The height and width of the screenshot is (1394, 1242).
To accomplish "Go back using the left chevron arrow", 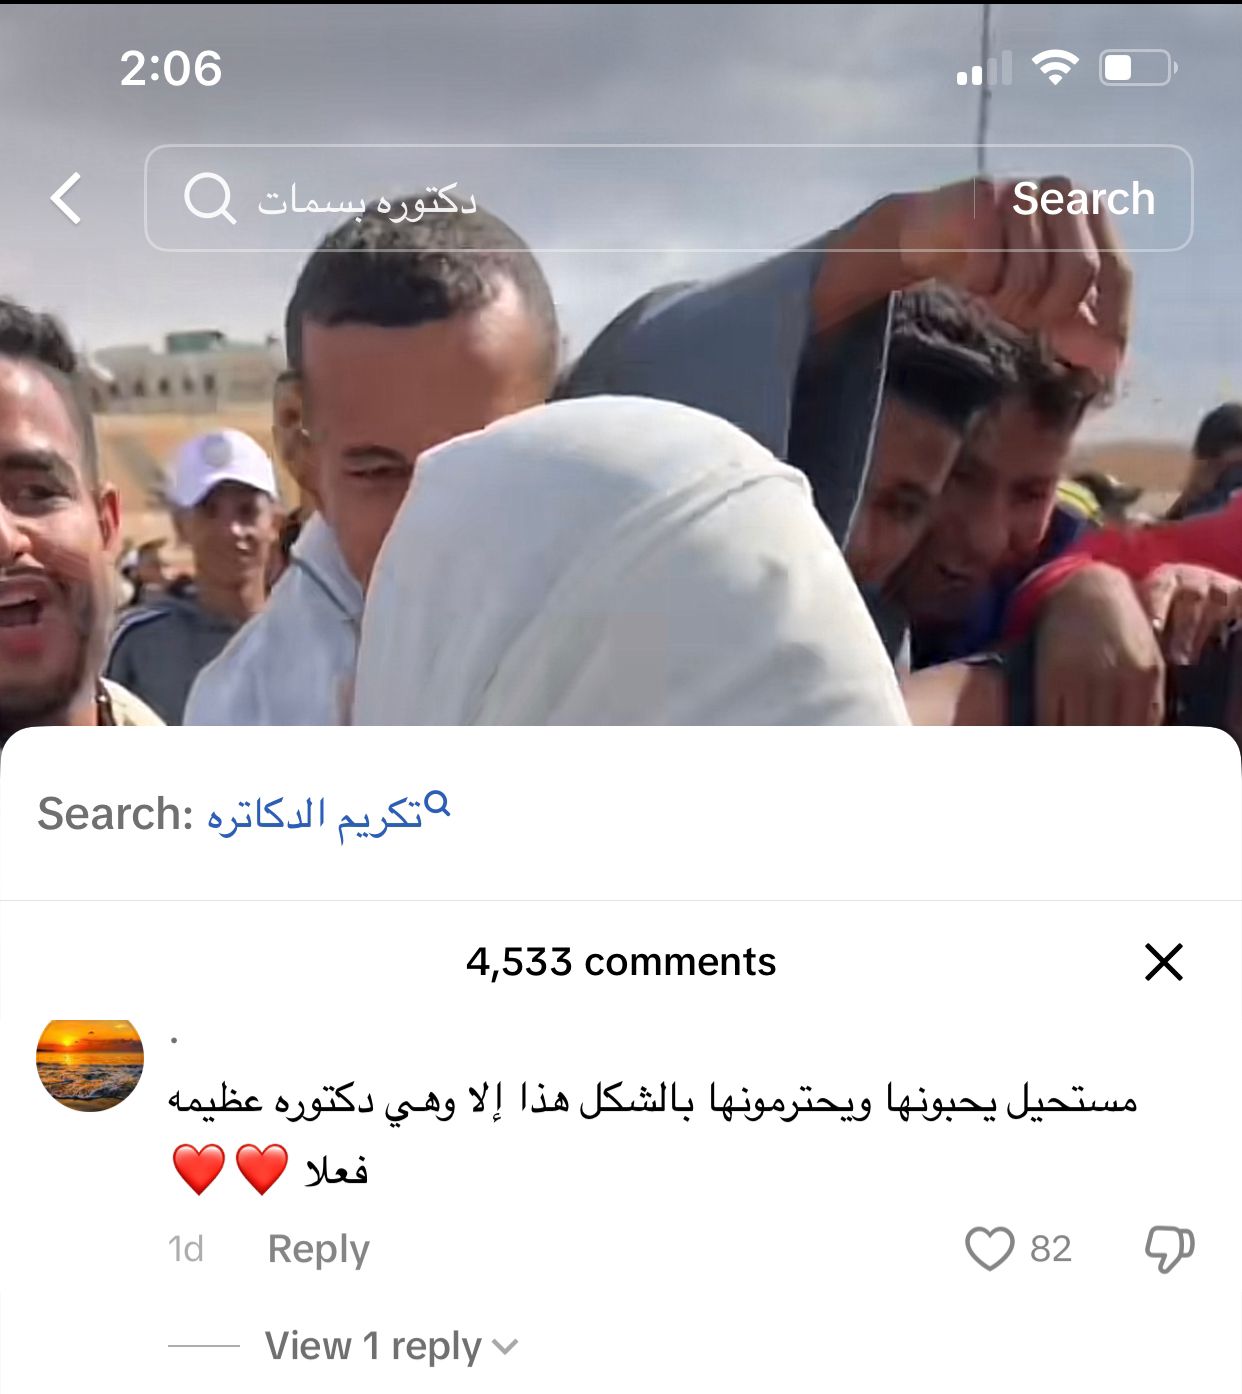I will [66, 198].
